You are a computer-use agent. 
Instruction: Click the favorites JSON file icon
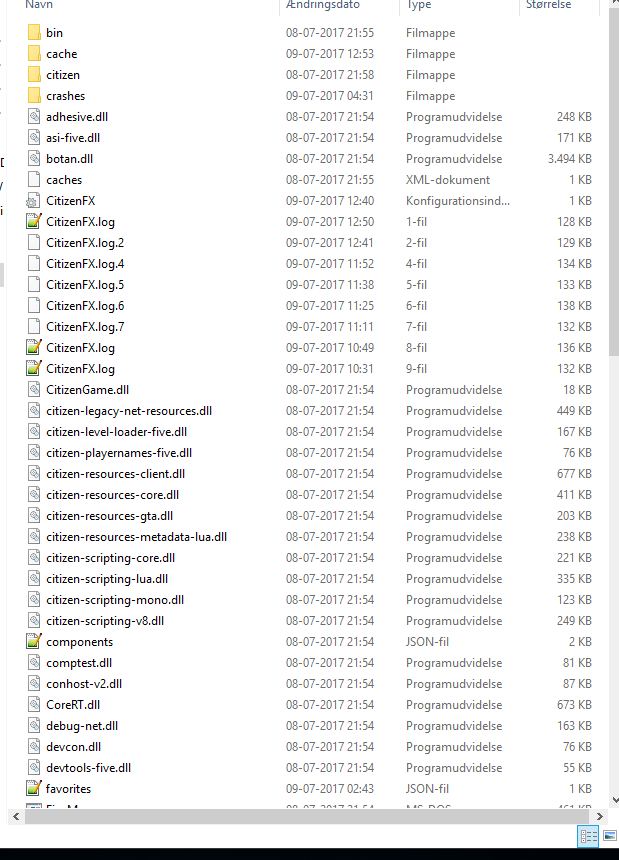tap(33, 789)
